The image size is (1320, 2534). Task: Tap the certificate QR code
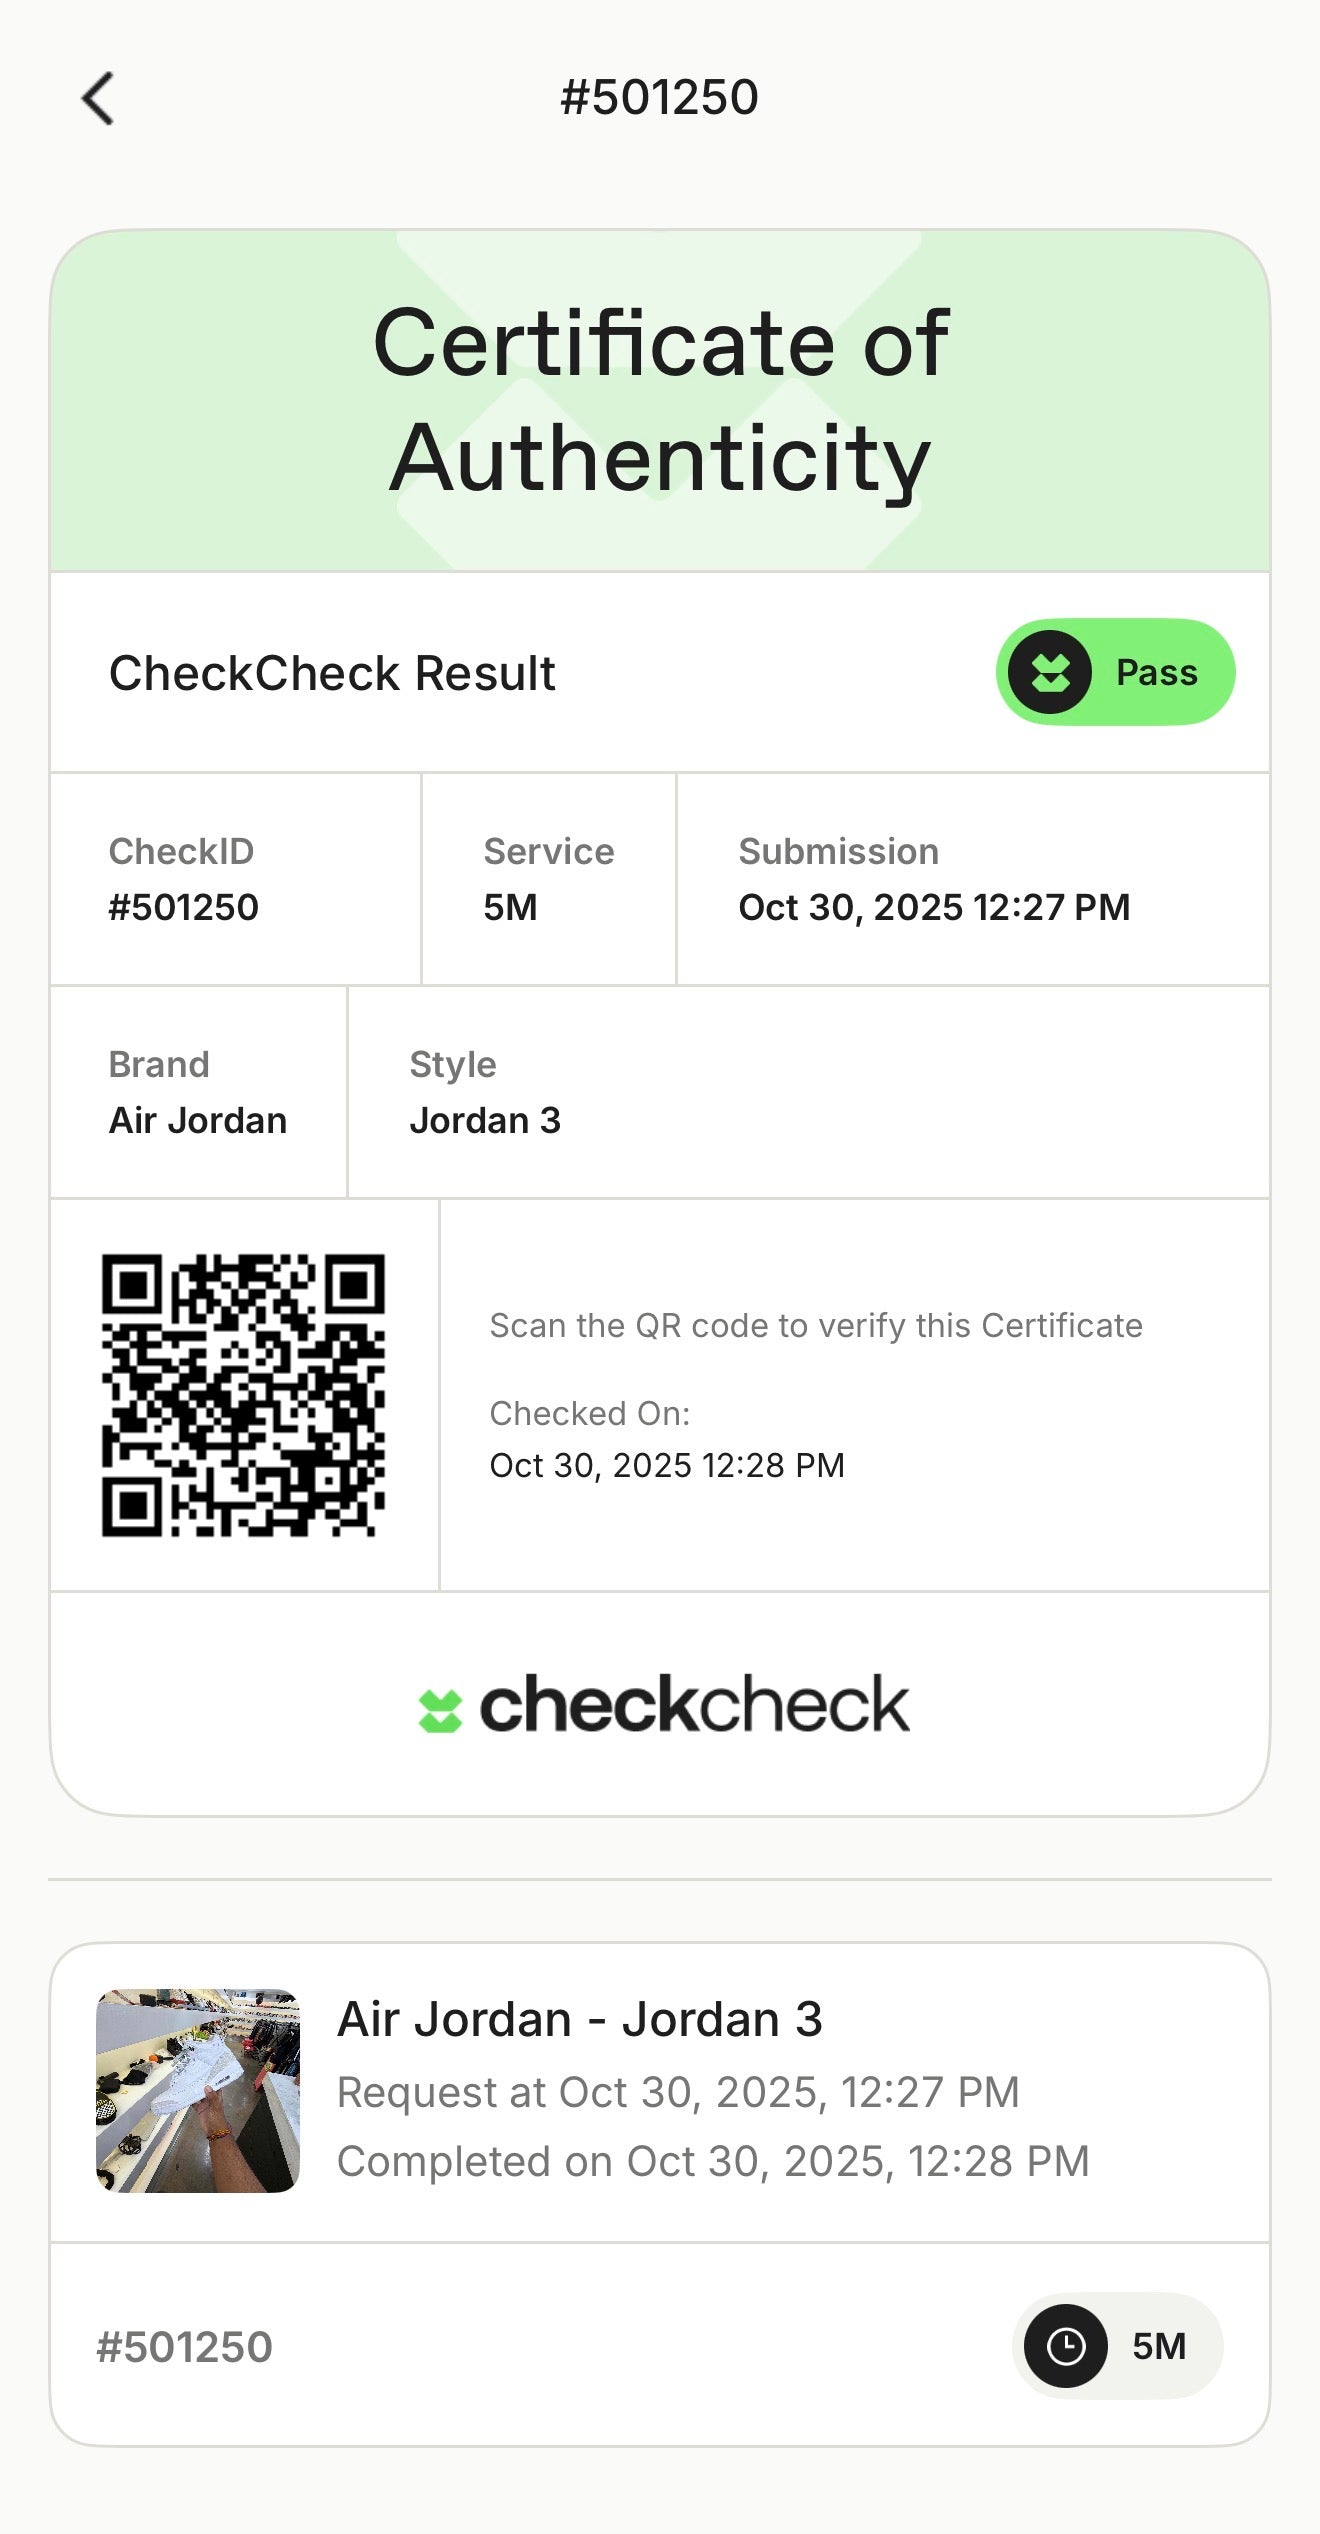243,1395
